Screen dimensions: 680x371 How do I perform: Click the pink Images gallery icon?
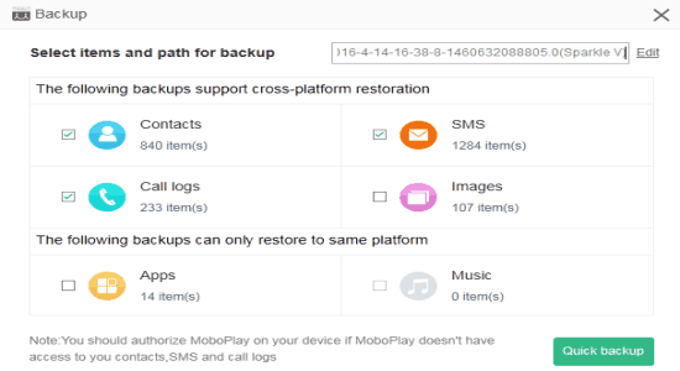point(418,197)
